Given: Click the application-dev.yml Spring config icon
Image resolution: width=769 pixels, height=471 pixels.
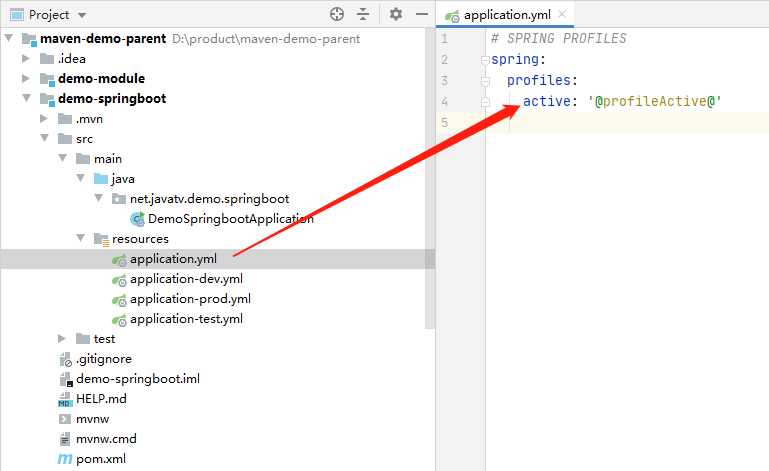Looking at the screenshot, I should 119,279.
